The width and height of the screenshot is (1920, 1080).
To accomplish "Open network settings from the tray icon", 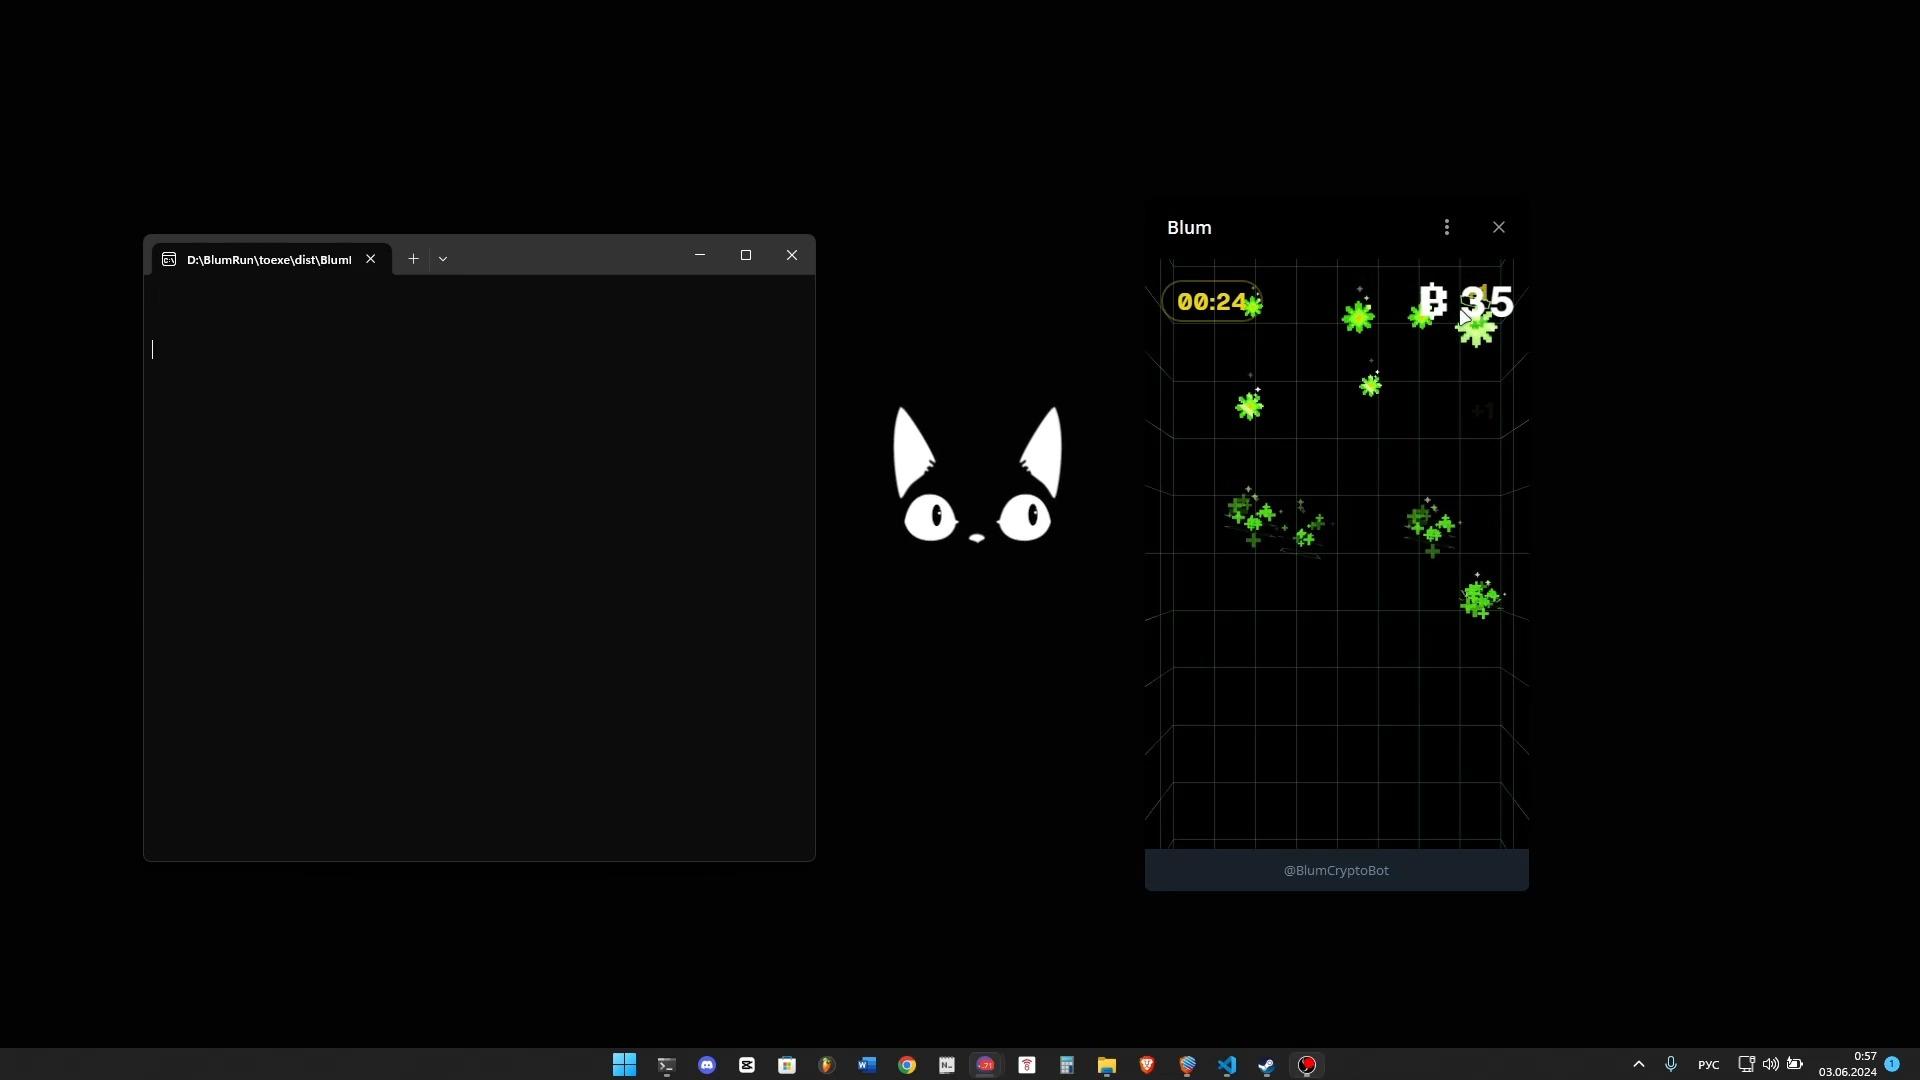I will [1747, 1064].
